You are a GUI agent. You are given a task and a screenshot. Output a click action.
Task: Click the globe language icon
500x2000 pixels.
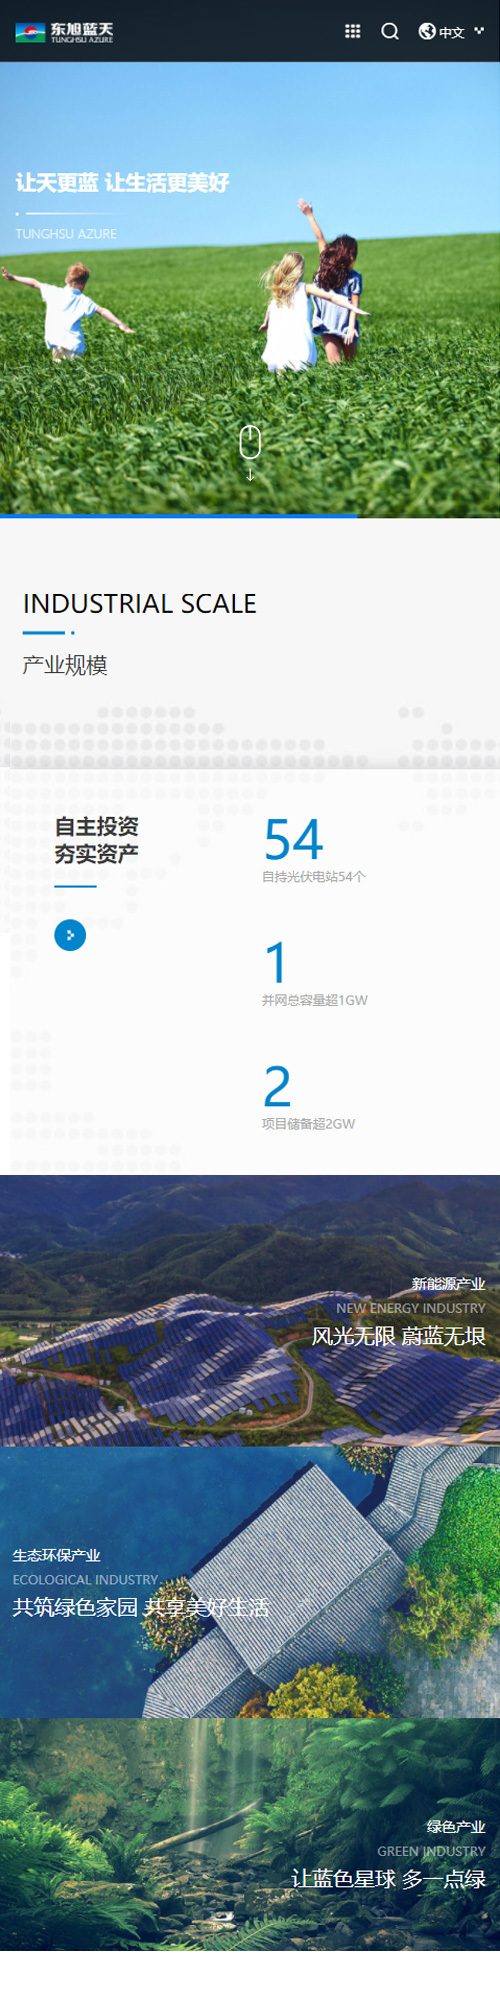(427, 31)
